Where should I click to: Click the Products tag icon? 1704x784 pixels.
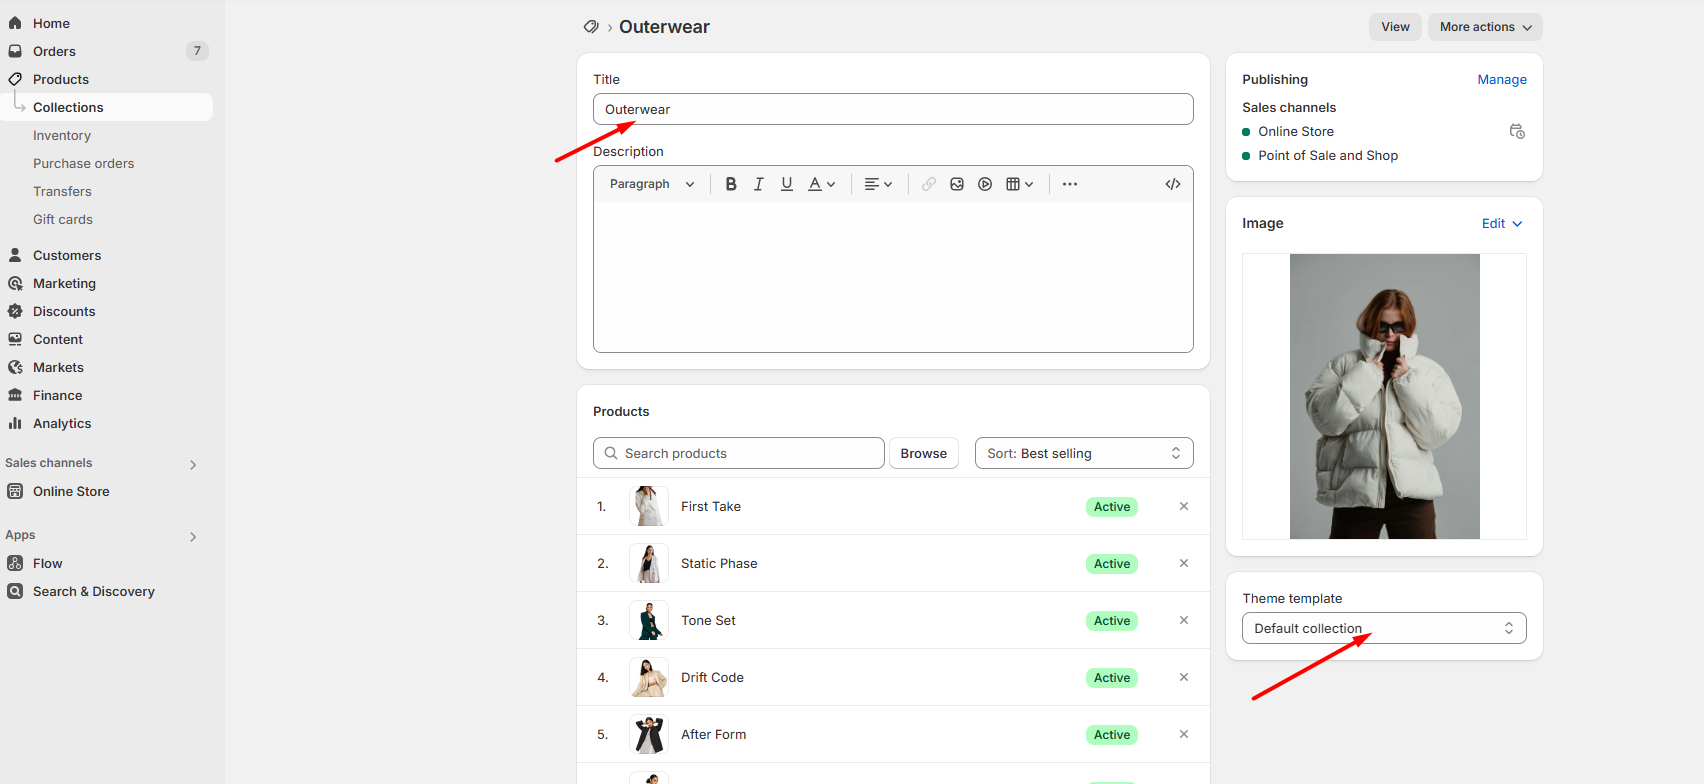15,79
